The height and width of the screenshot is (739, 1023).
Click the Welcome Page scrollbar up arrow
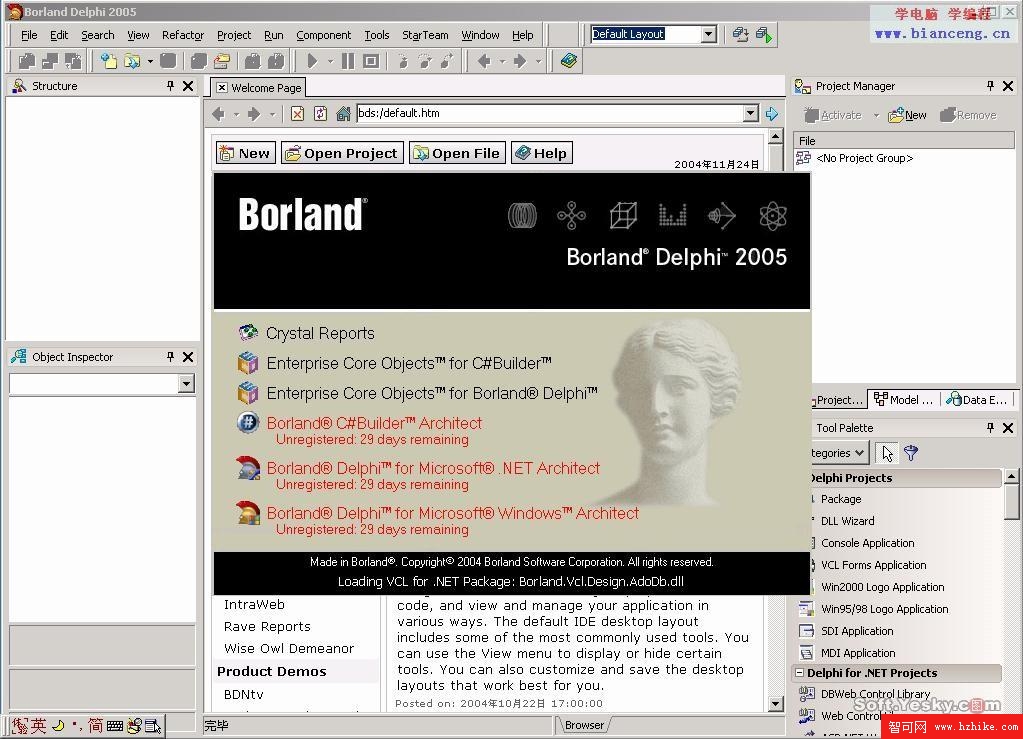point(776,136)
